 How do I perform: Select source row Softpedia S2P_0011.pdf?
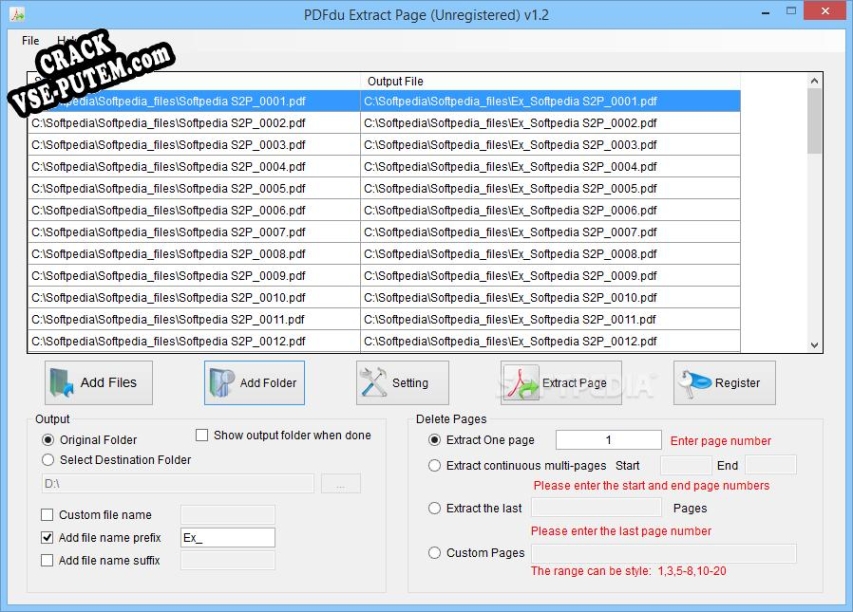tap(194, 319)
